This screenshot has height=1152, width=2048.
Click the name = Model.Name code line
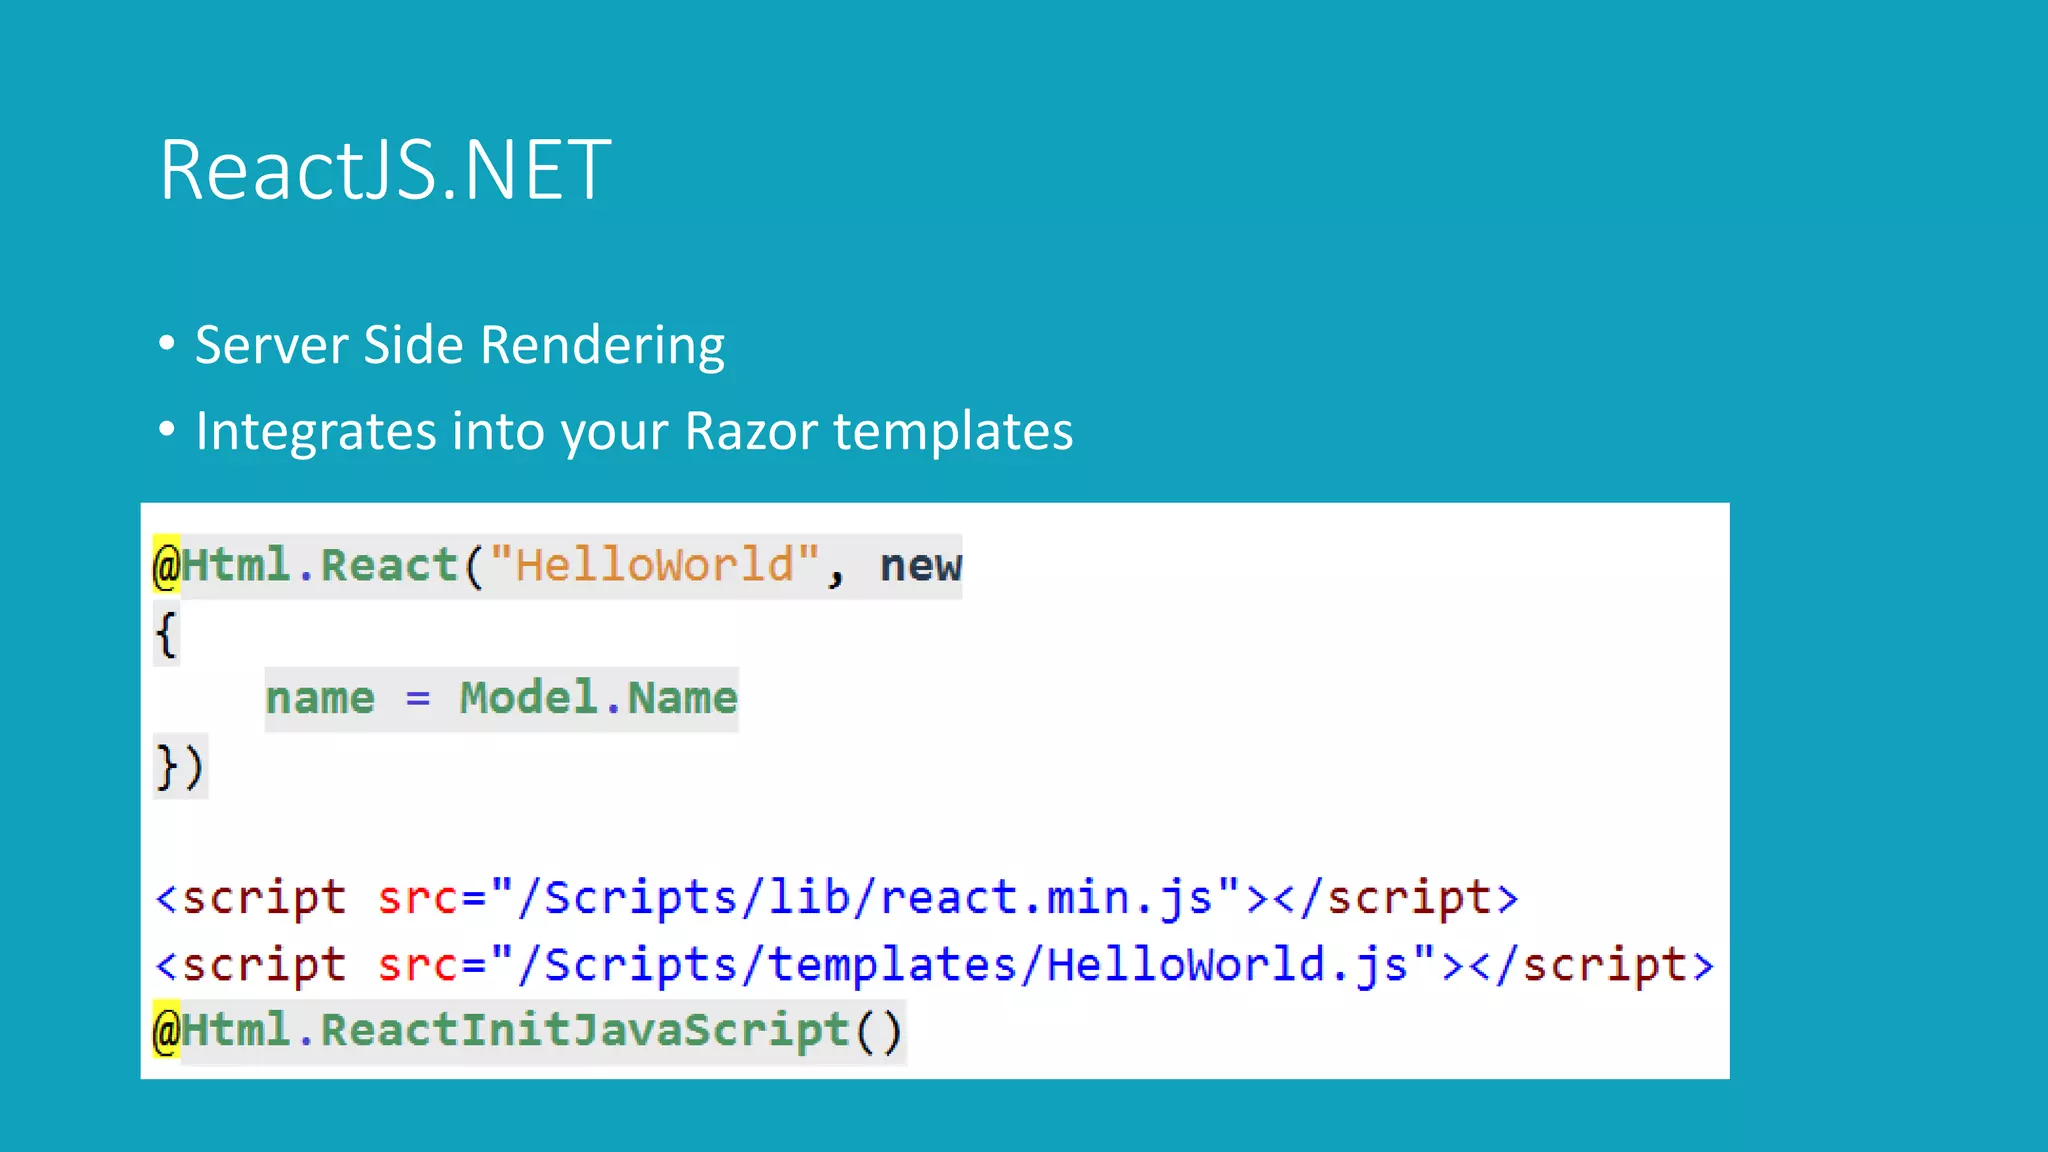501,698
